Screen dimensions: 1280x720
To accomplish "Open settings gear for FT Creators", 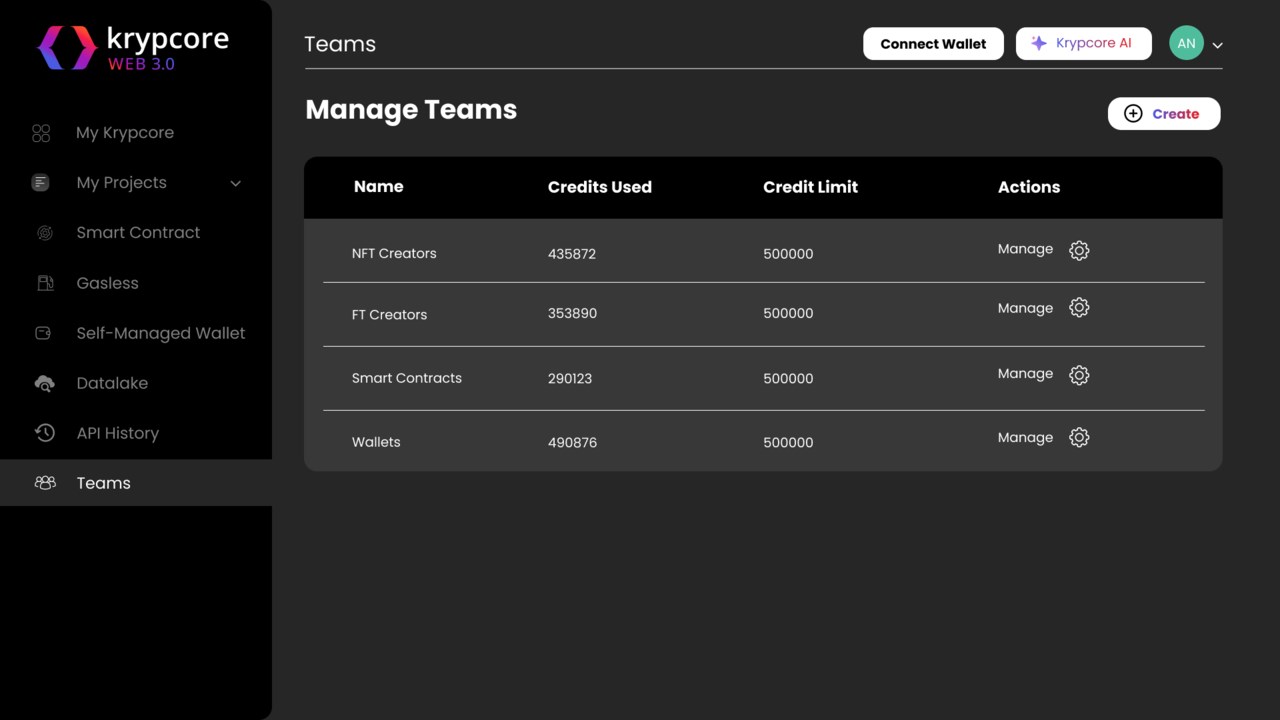I will (x=1079, y=308).
